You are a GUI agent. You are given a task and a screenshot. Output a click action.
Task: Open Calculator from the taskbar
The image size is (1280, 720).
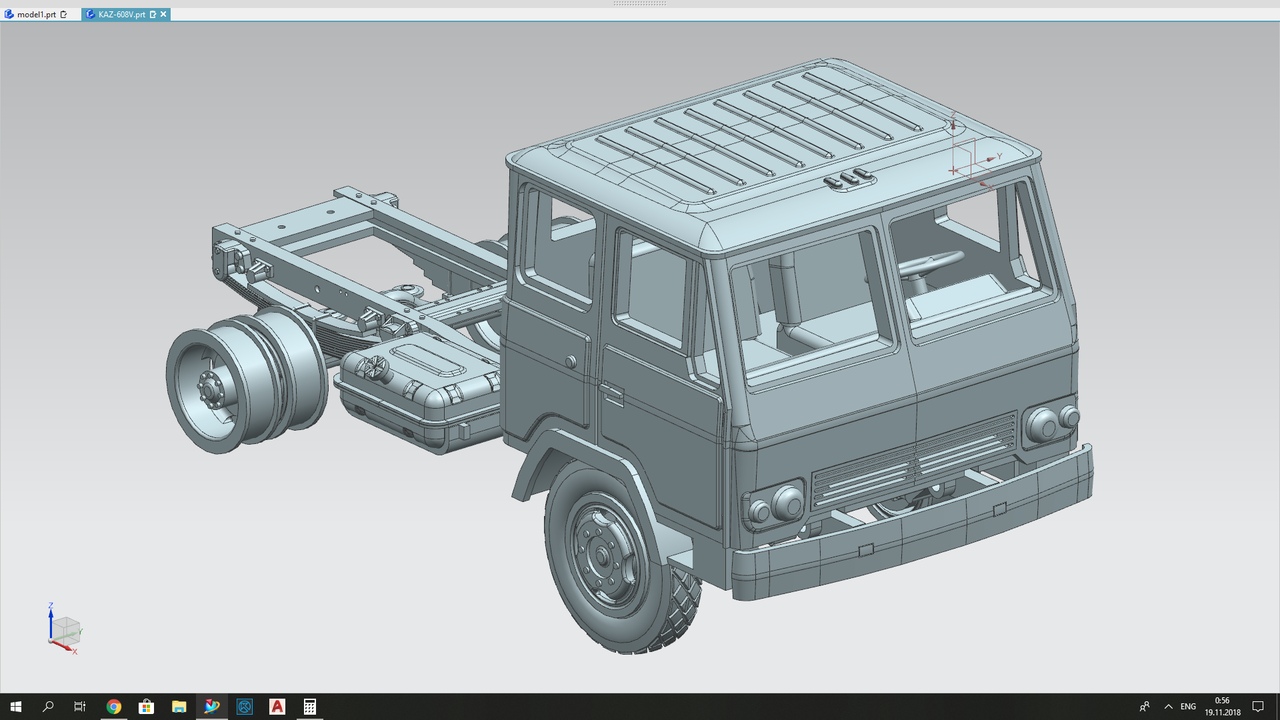(x=310, y=706)
